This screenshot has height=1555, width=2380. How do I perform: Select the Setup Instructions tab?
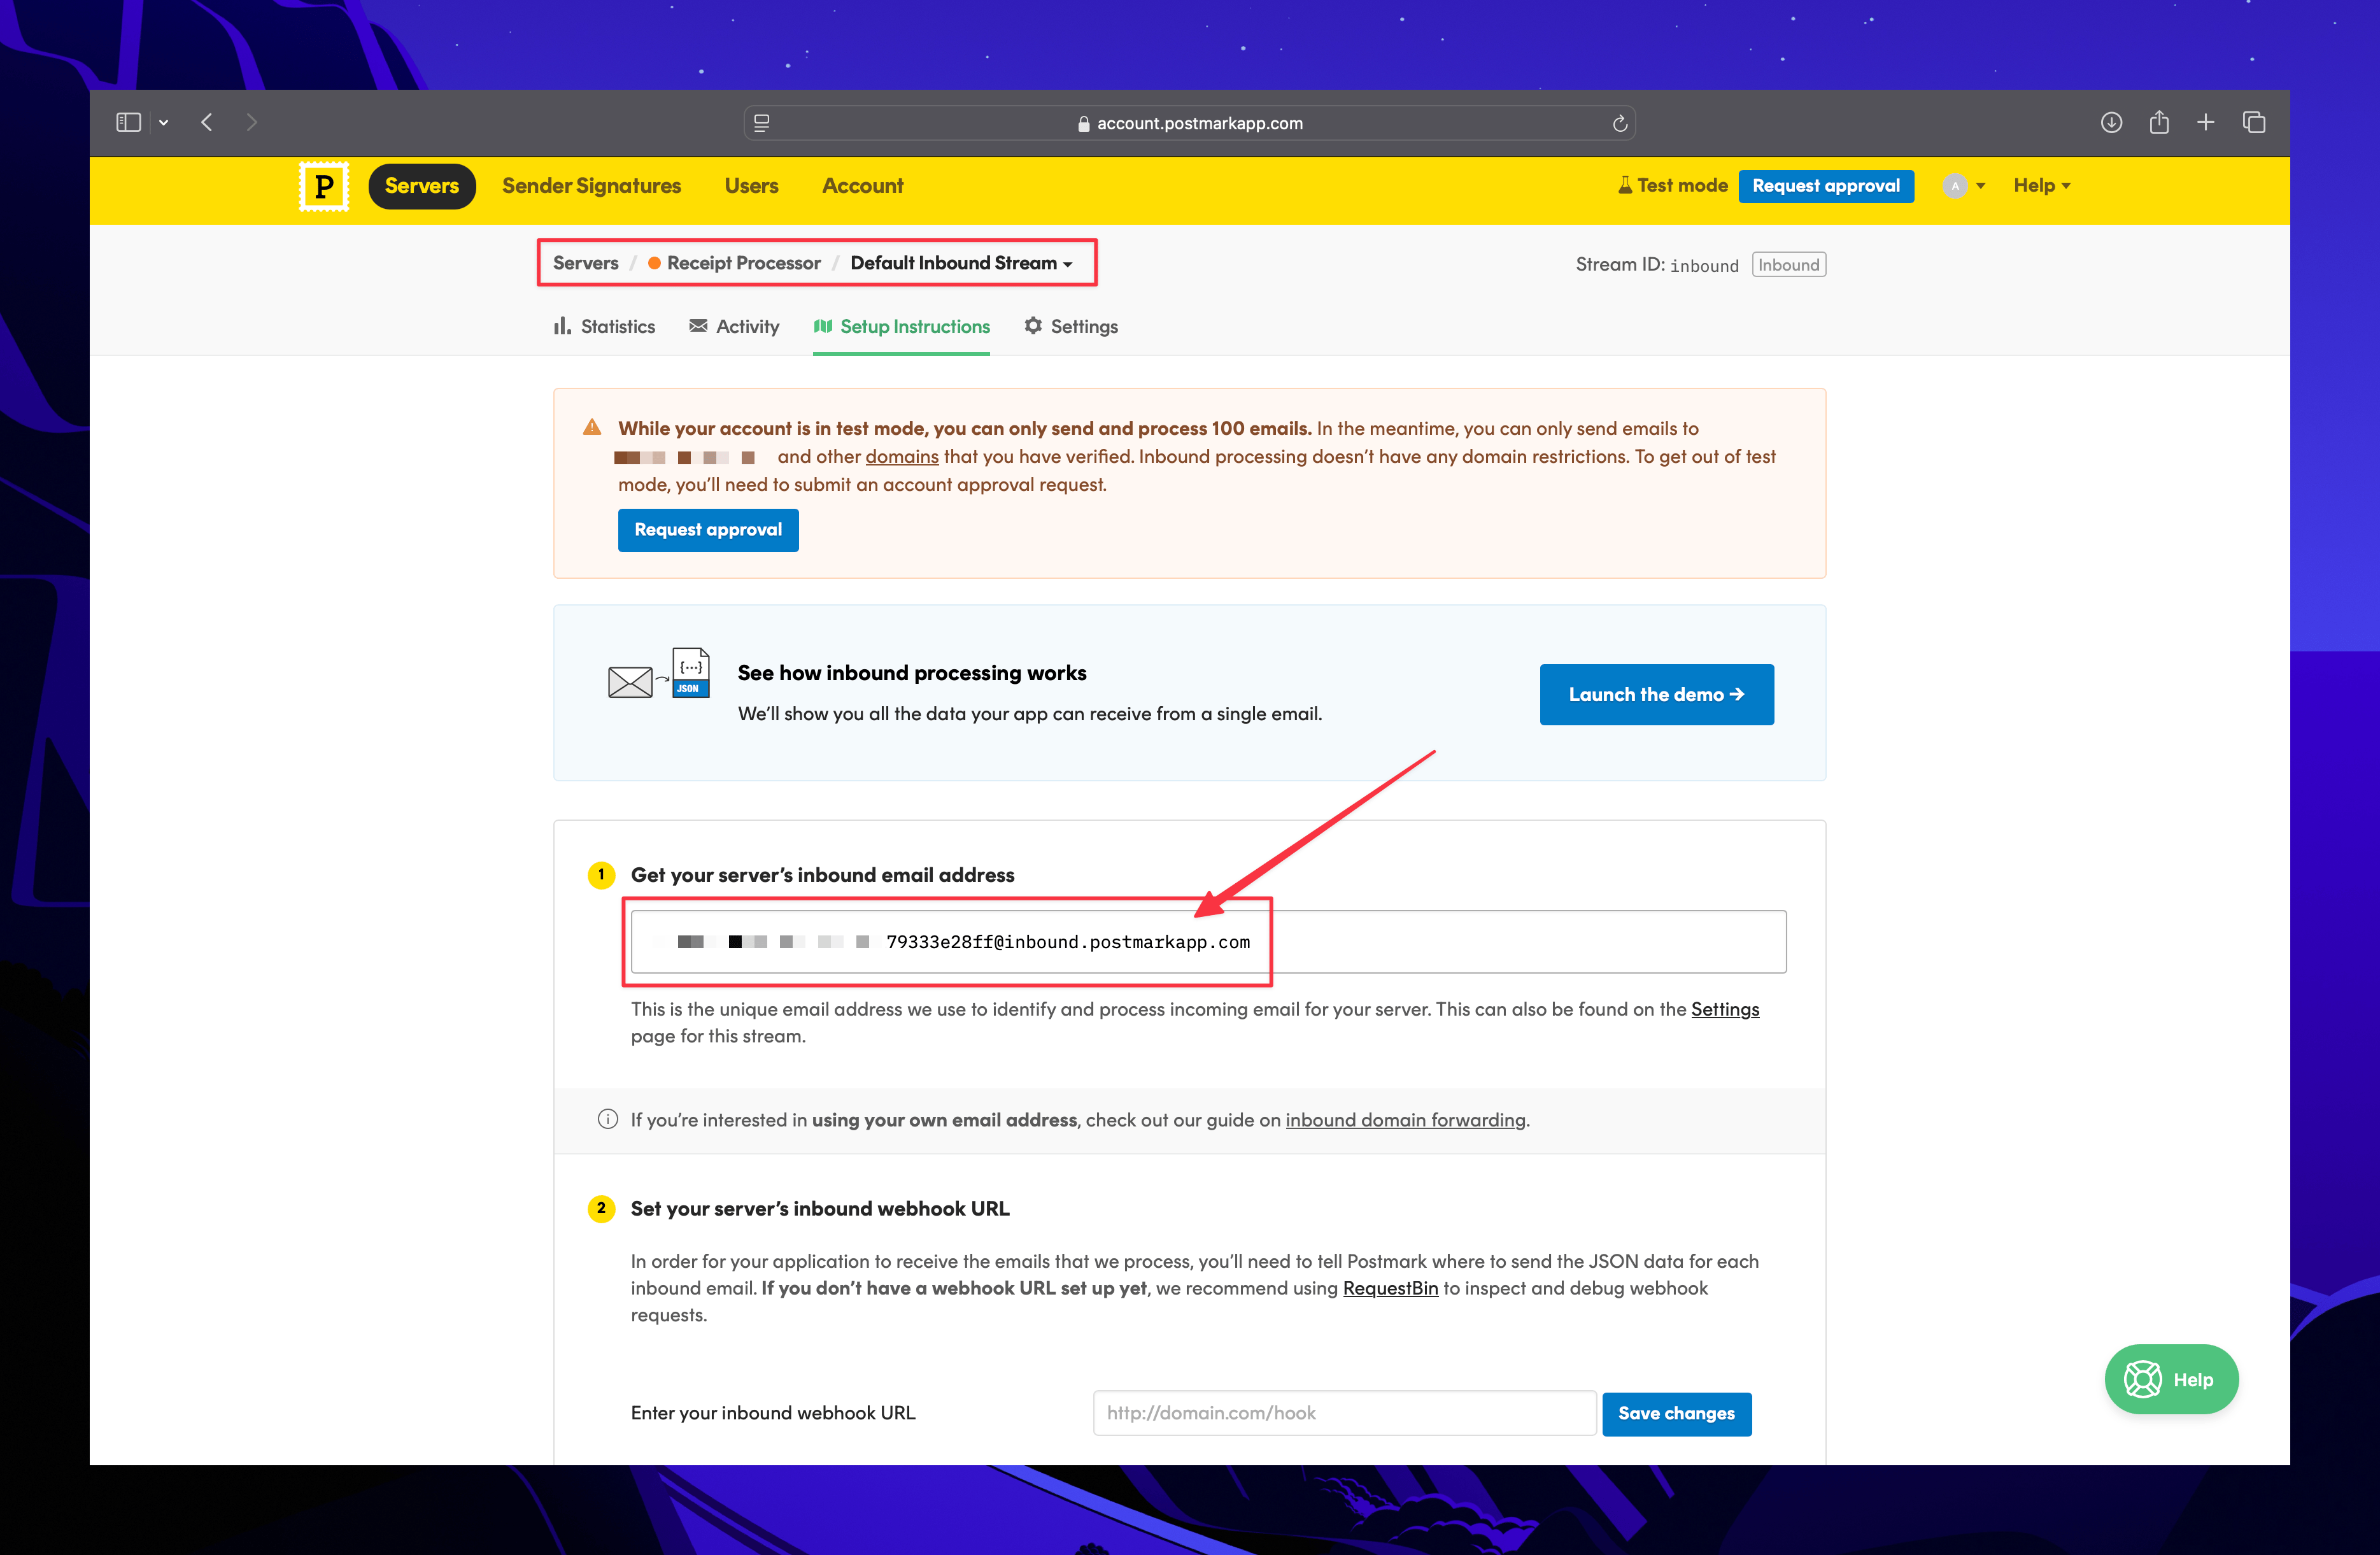pos(901,327)
